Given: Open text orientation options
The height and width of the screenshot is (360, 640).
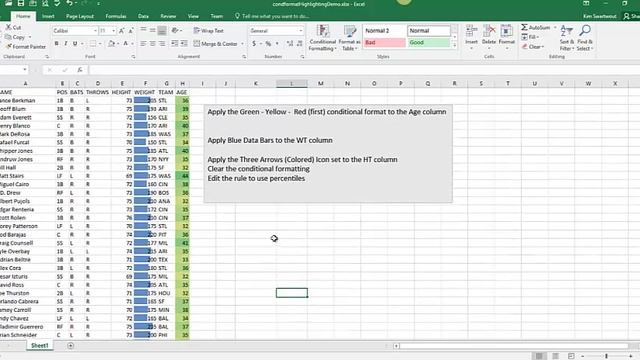Looking at the screenshot, I should tap(176, 31).
